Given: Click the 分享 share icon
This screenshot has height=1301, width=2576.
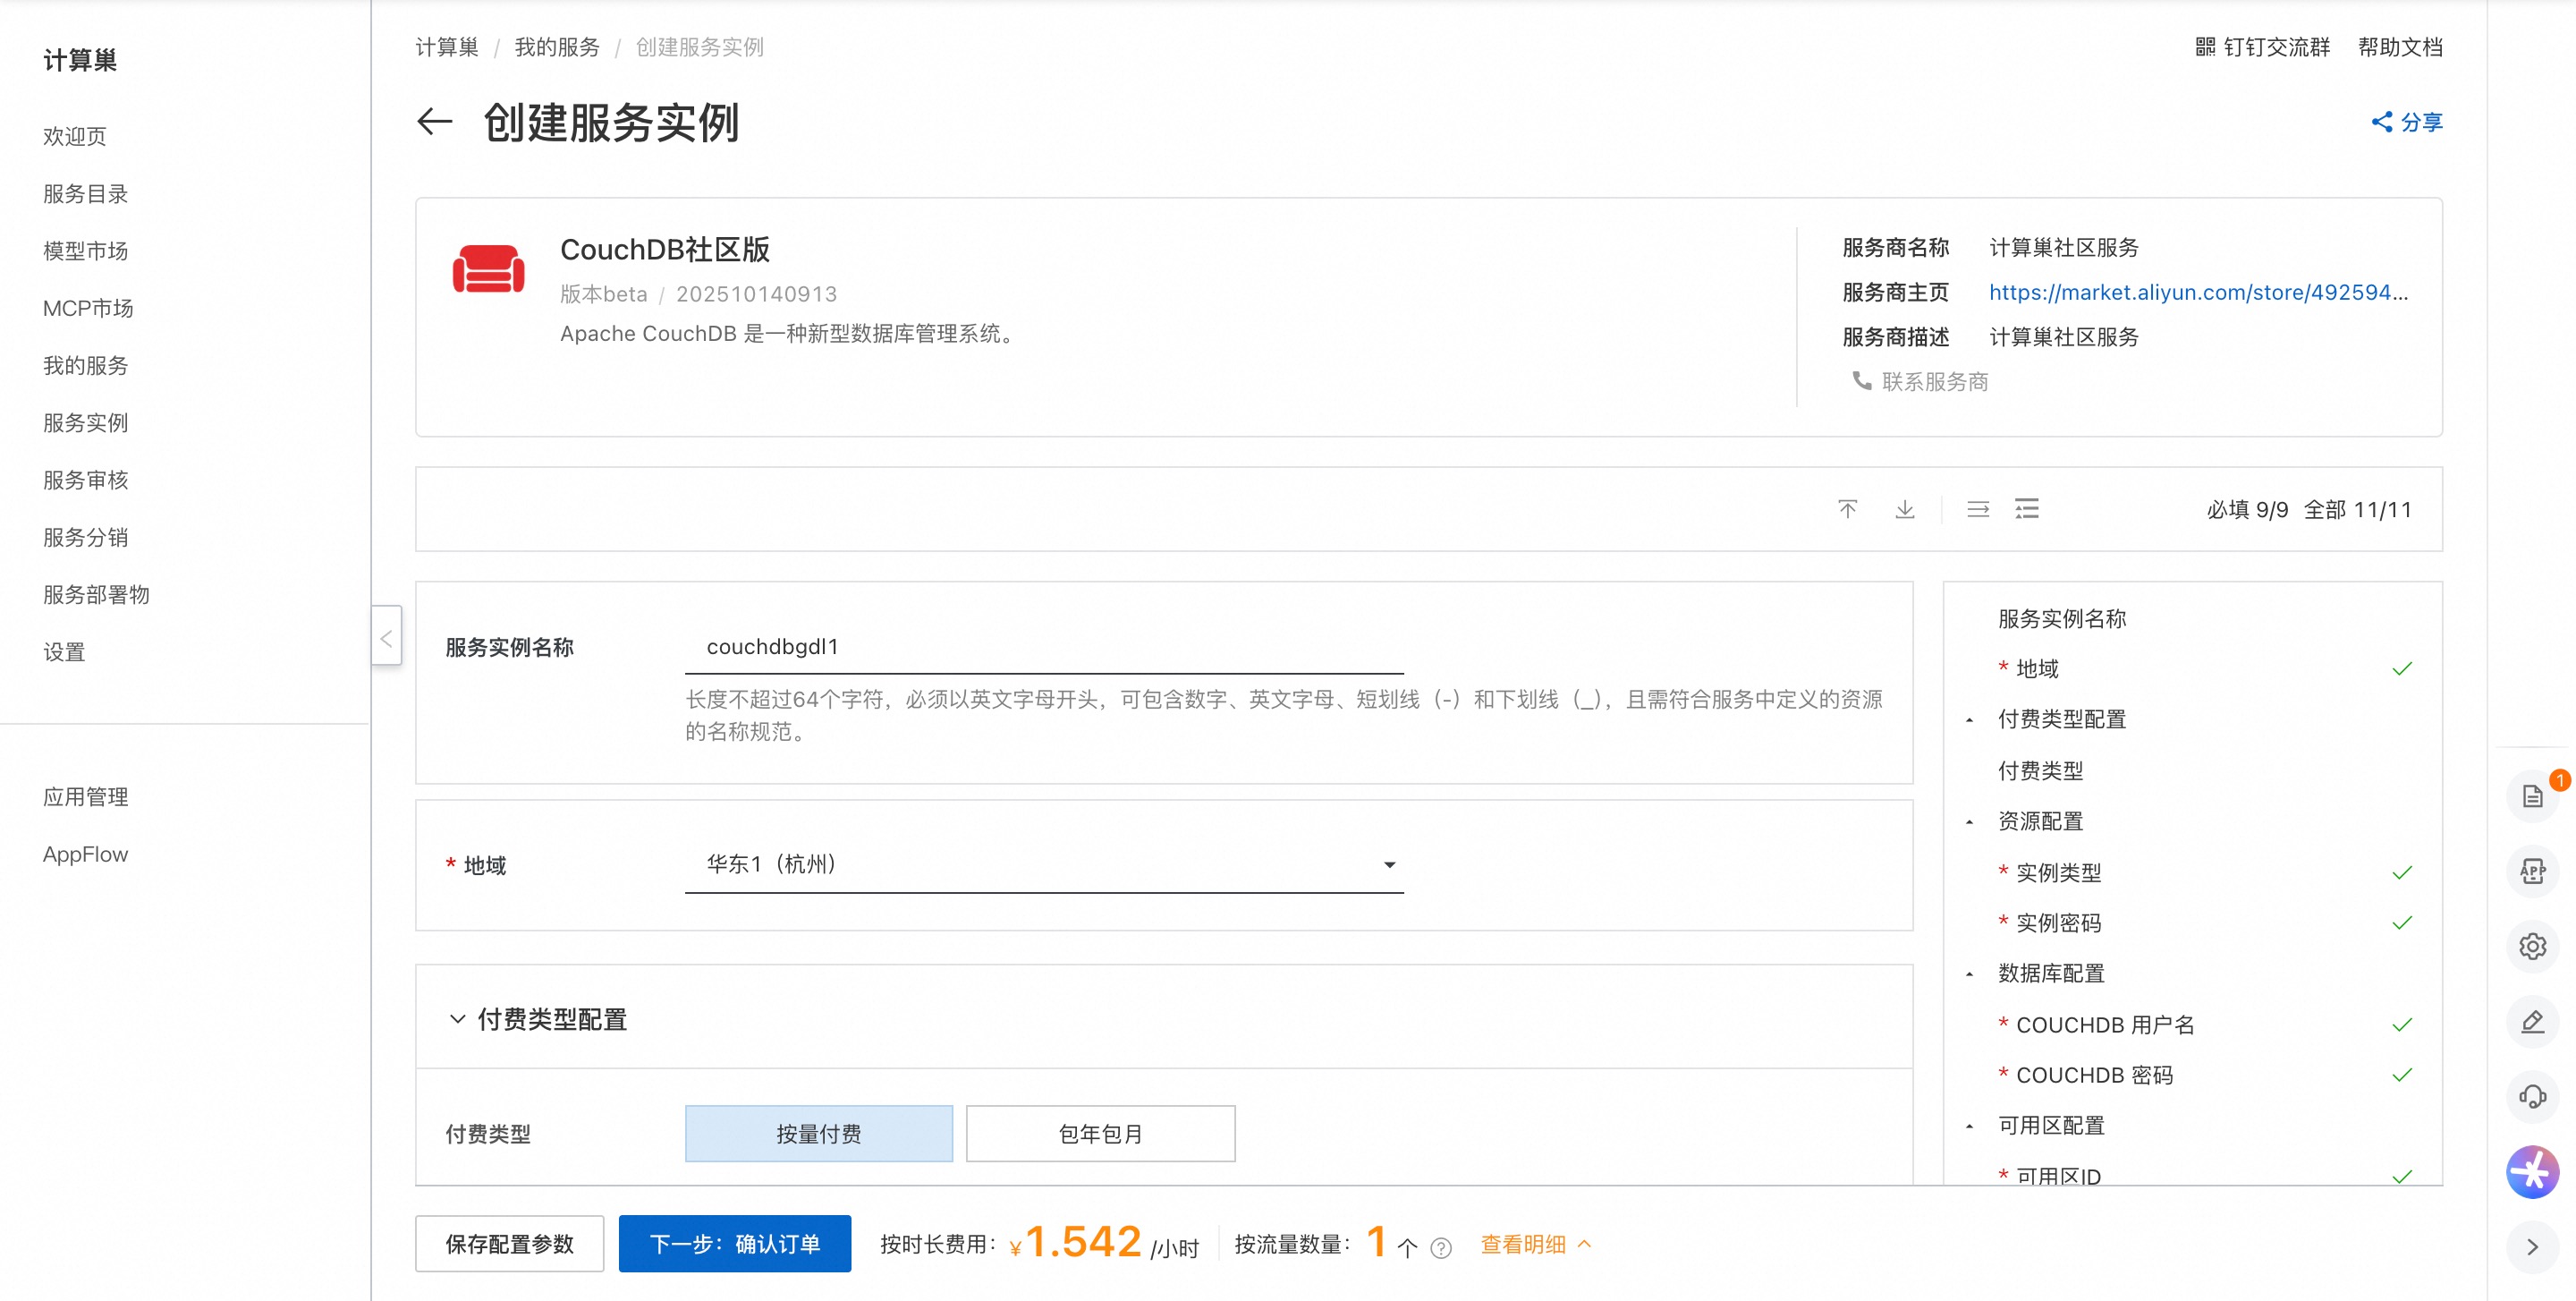Looking at the screenshot, I should pyautogui.click(x=2381, y=122).
